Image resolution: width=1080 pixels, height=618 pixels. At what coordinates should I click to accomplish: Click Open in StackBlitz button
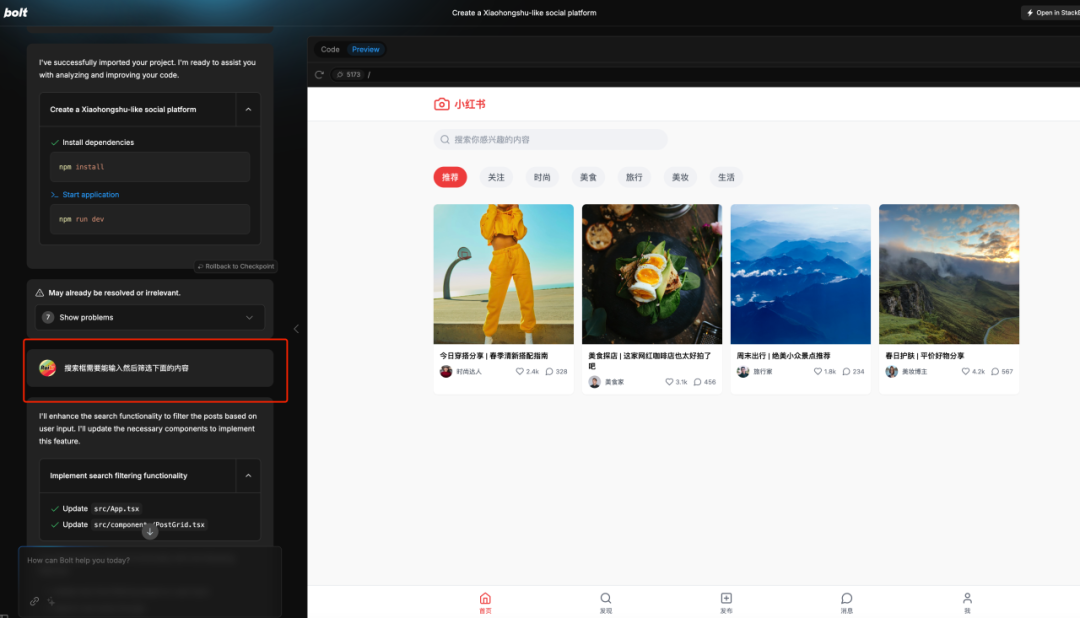tap(1051, 12)
